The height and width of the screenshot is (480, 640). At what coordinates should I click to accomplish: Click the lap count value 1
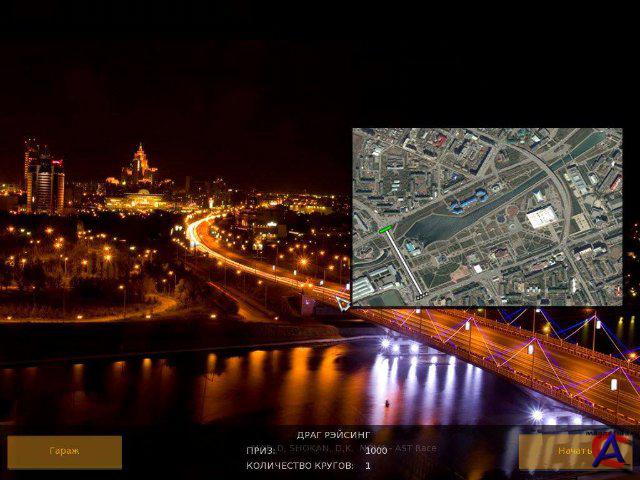pos(367,466)
